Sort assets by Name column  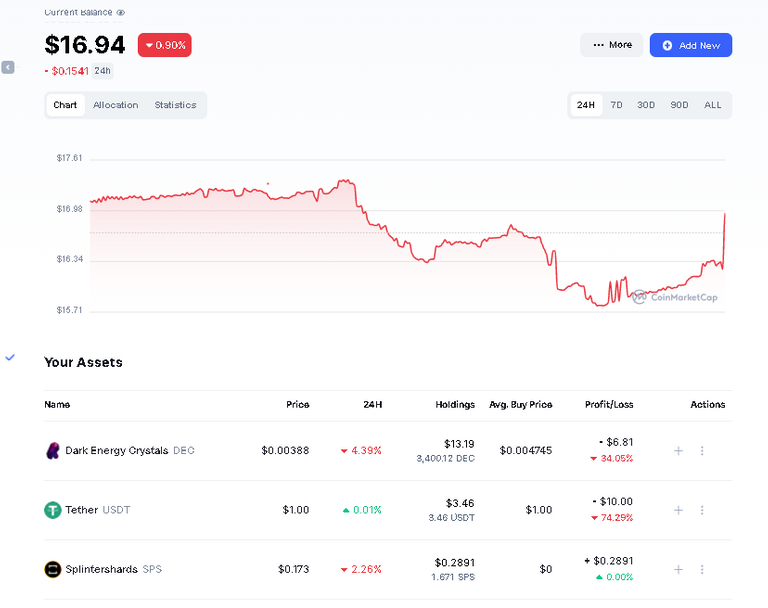click(57, 405)
